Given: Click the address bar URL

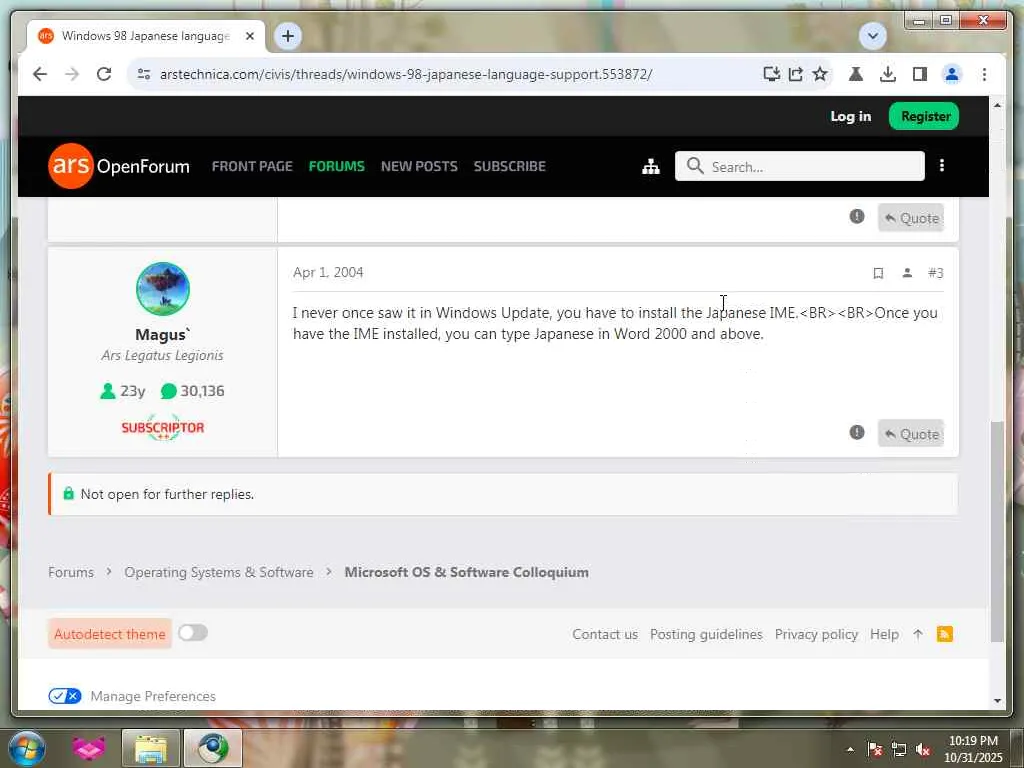Looking at the screenshot, I should pyautogui.click(x=406, y=74).
